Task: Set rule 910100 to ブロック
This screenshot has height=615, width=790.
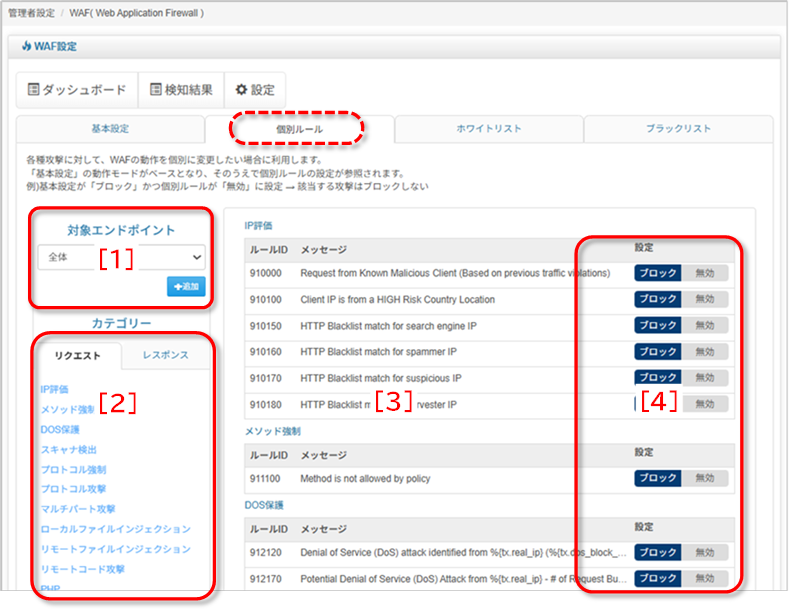Action: tap(657, 299)
